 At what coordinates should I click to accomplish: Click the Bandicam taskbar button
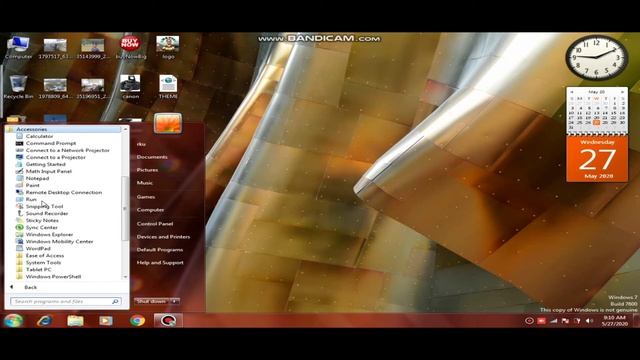pos(168,321)
